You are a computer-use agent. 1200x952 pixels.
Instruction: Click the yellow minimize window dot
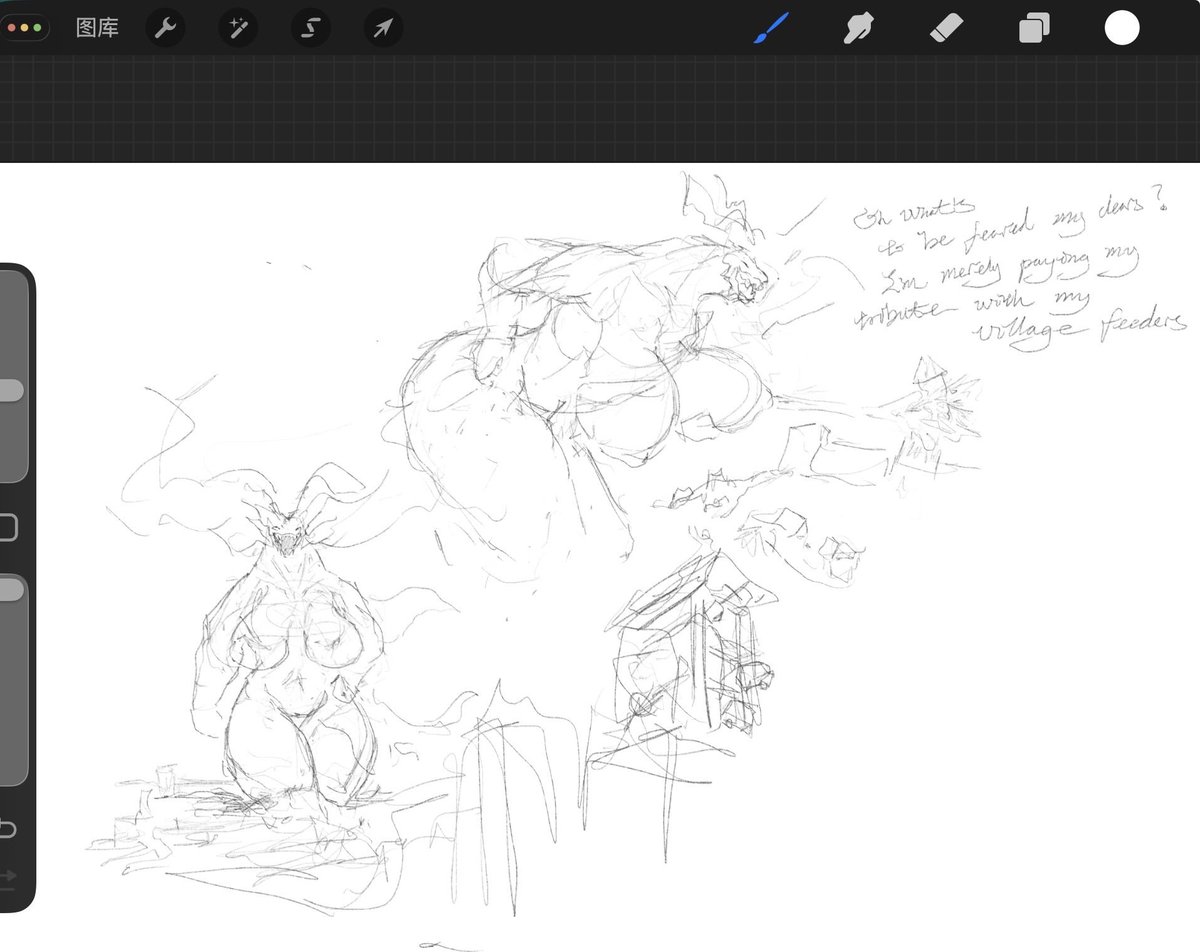point(24,28)
